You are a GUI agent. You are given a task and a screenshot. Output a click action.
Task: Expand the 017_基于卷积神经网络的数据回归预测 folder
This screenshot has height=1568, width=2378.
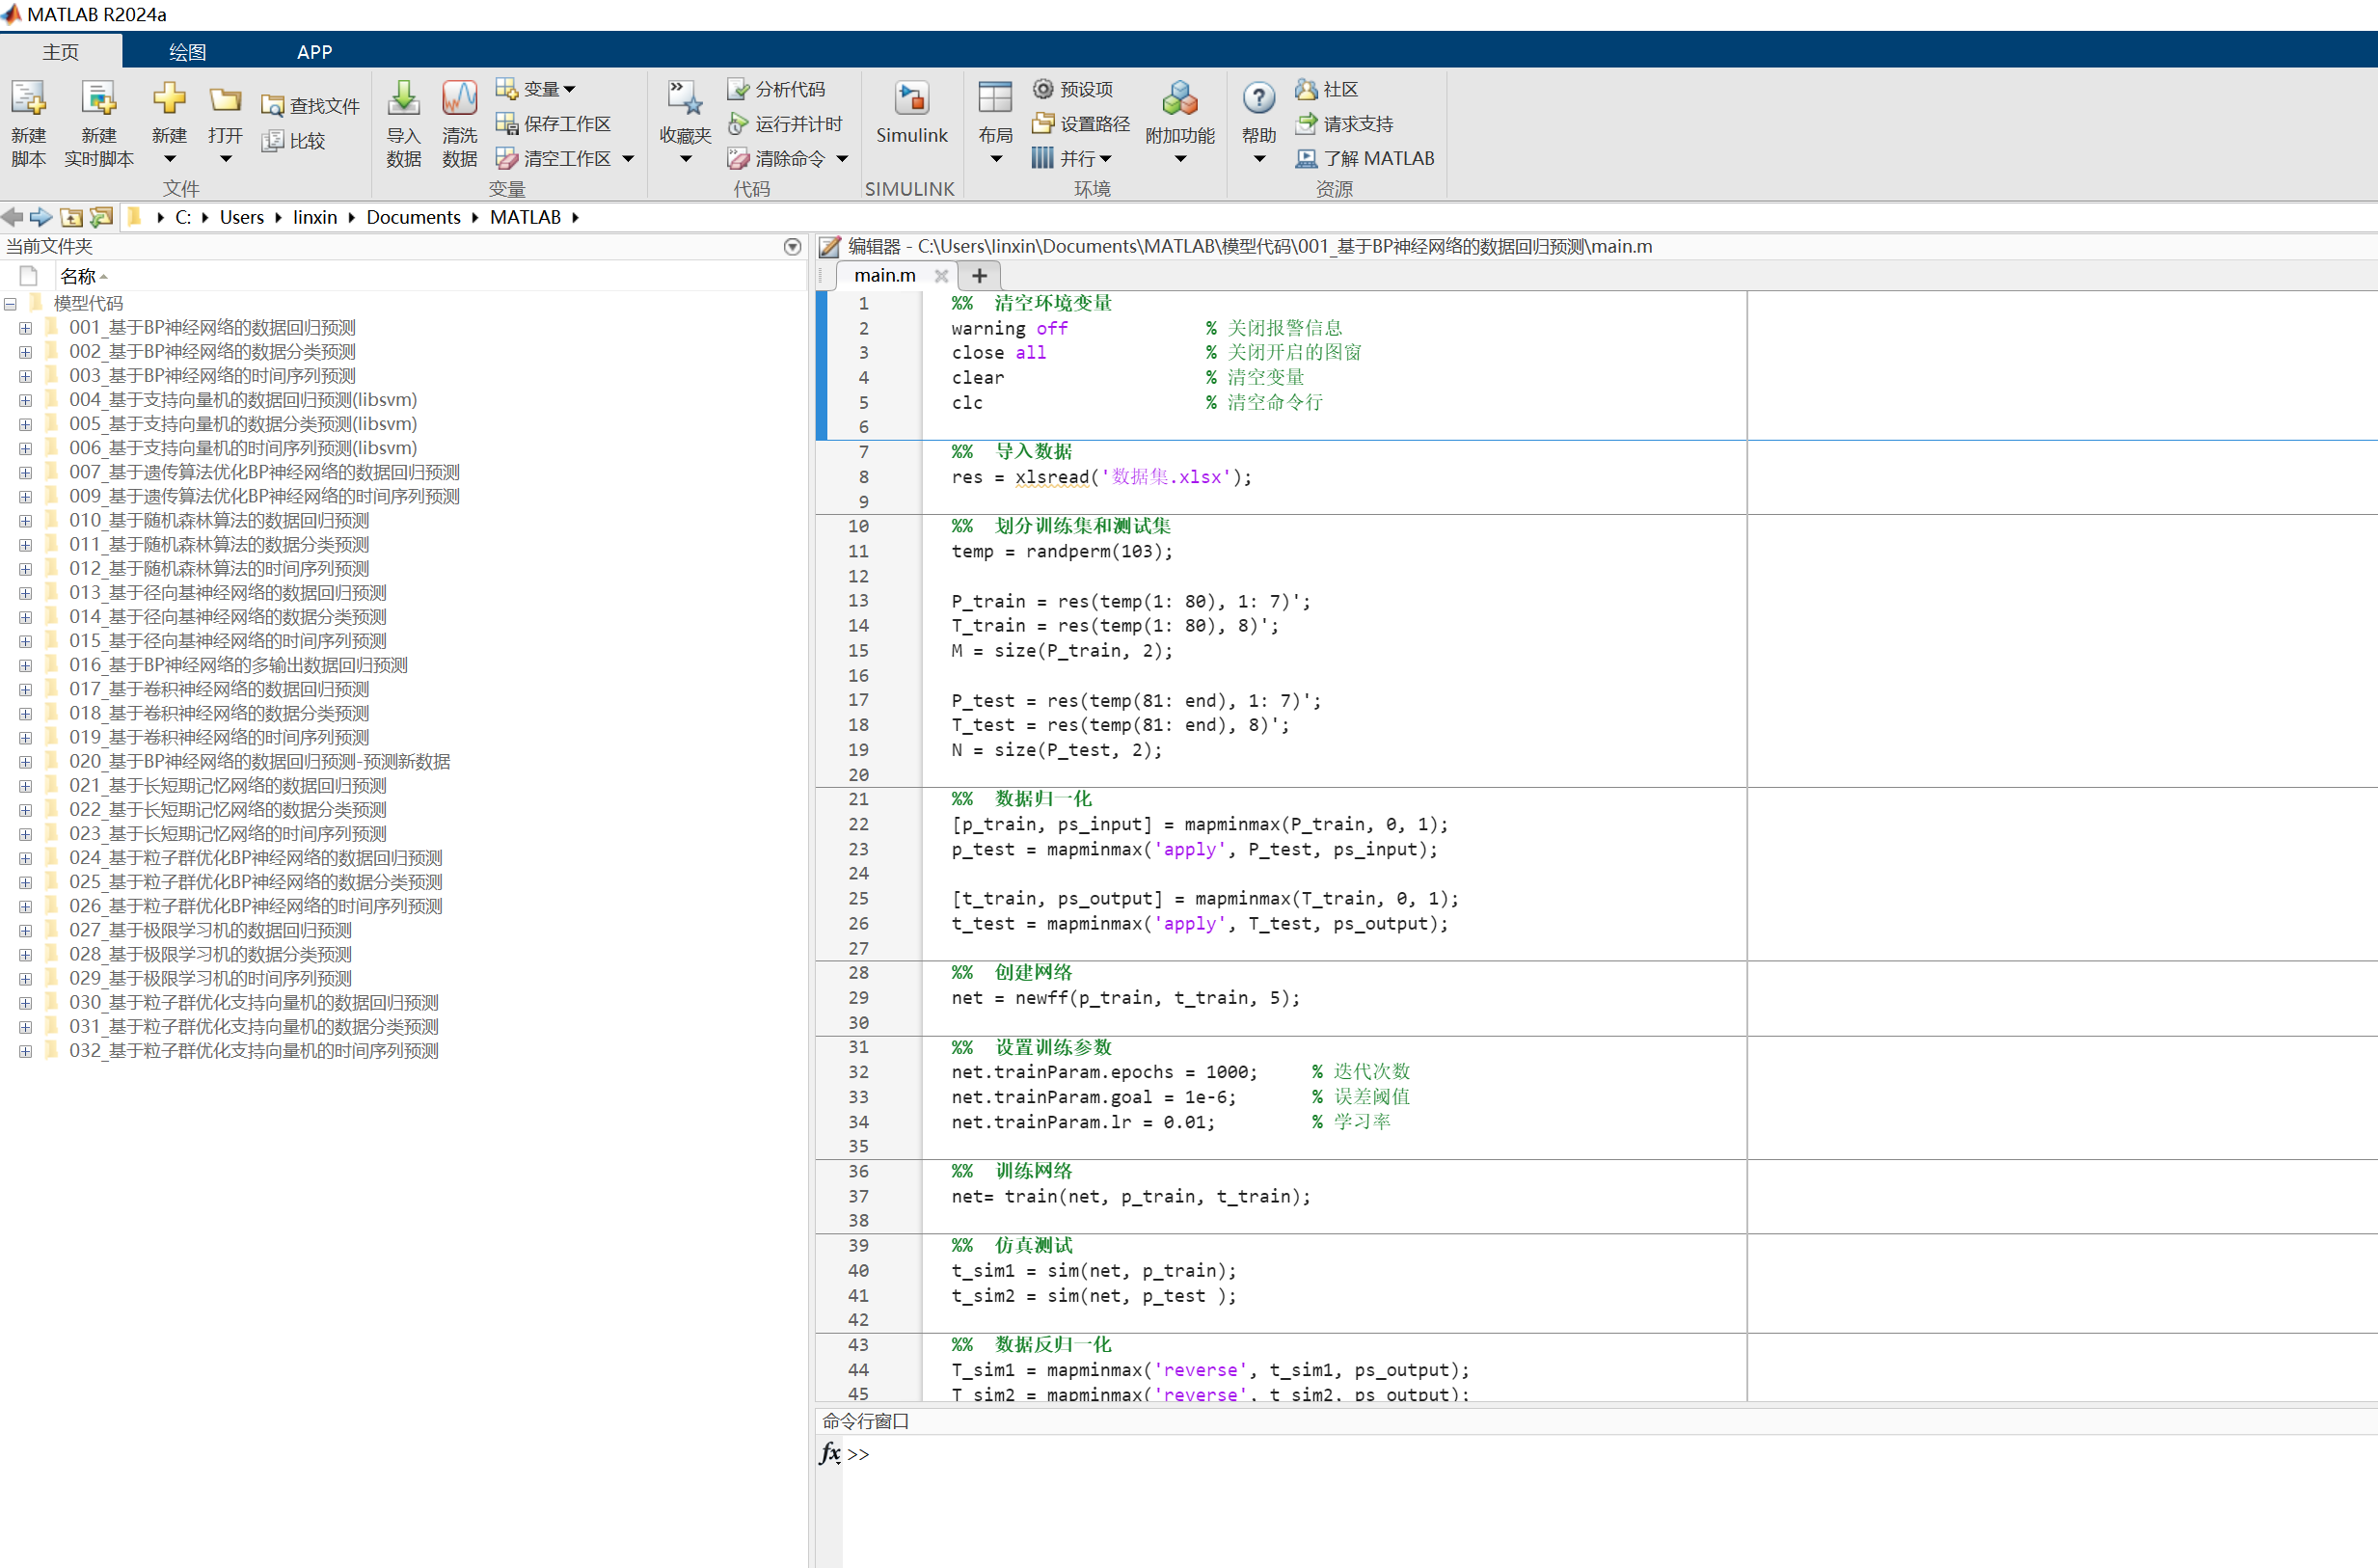coord(25,690)
